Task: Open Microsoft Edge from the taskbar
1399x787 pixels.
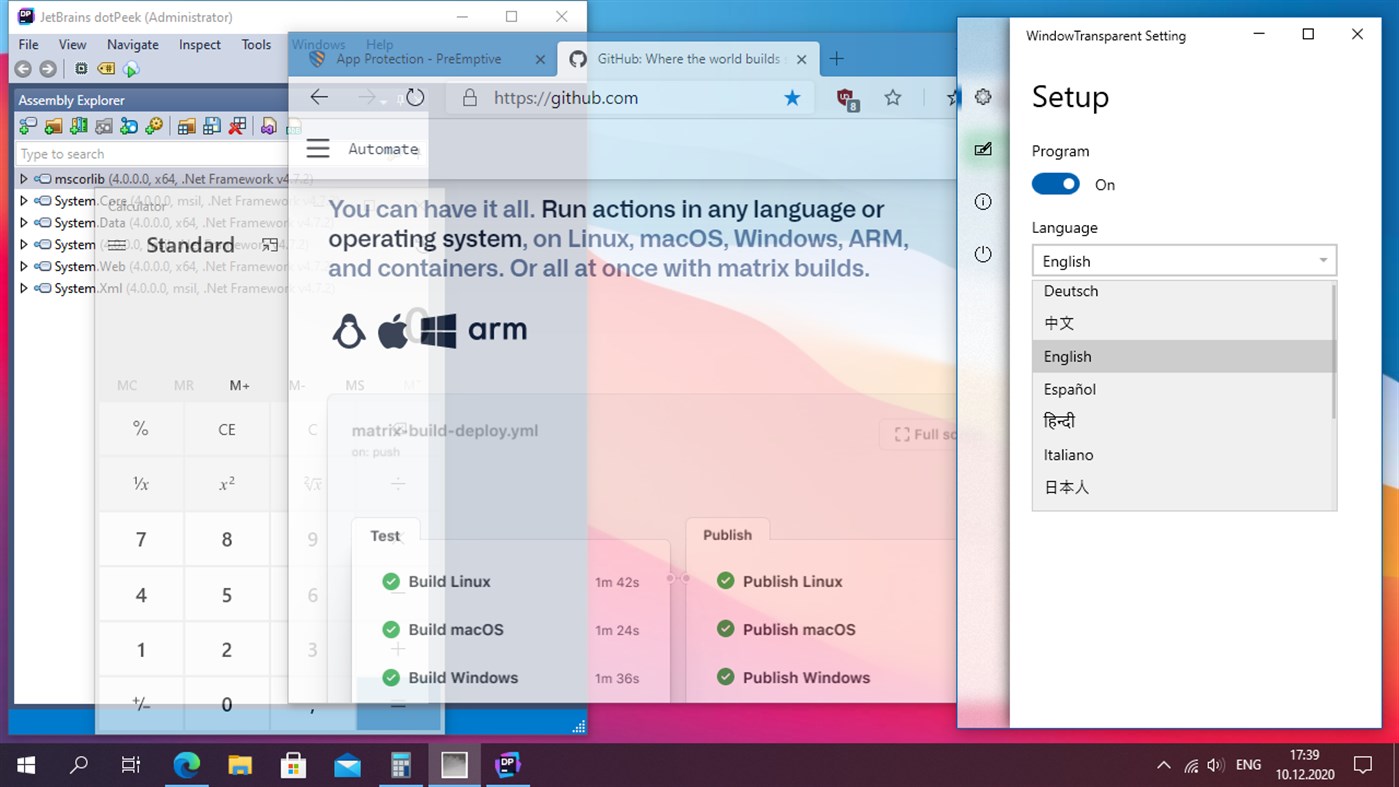Action: tap(186, 764)
